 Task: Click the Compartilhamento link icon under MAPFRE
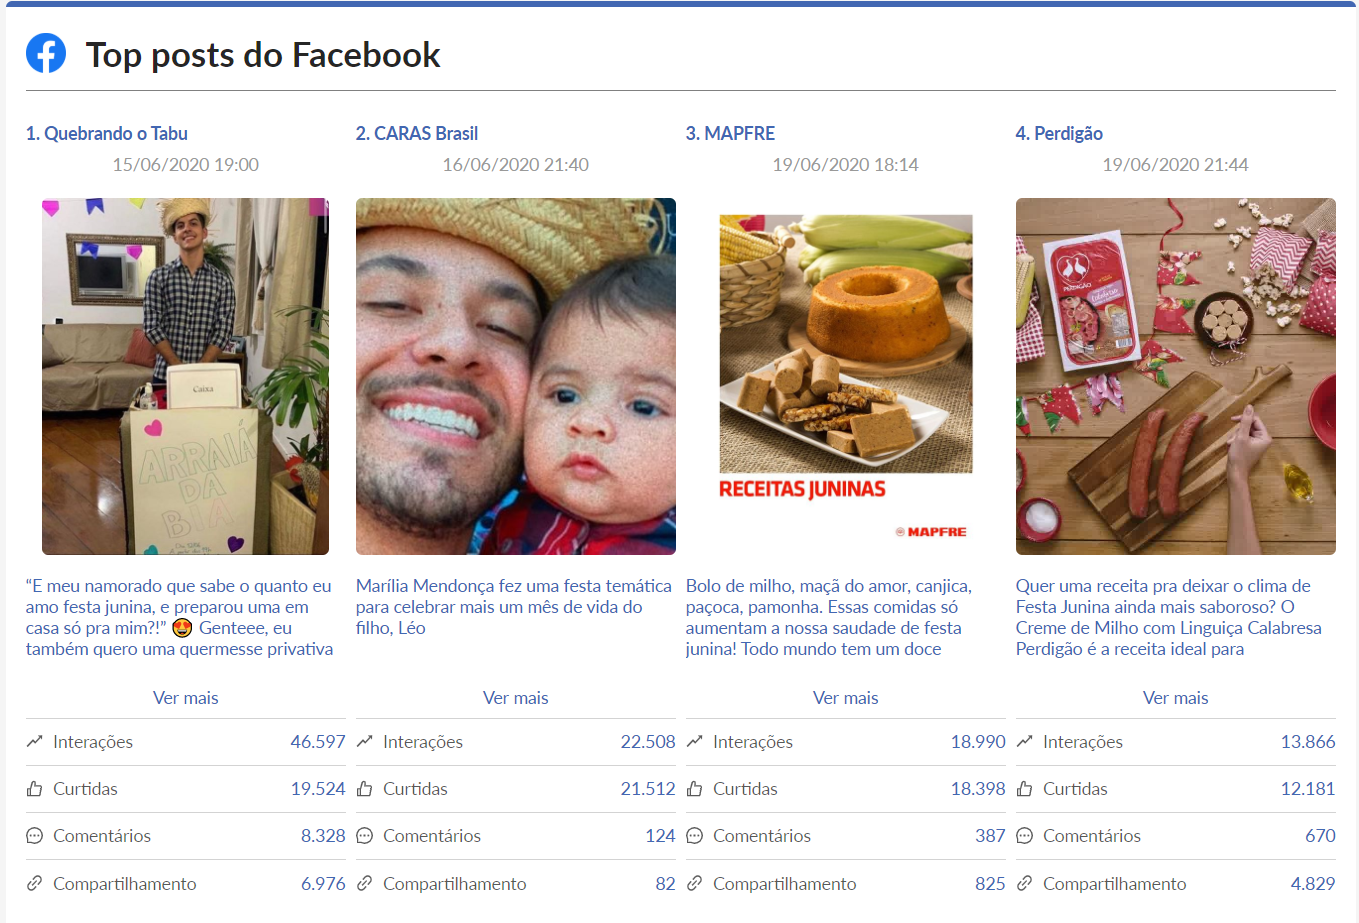click(695, 884)
